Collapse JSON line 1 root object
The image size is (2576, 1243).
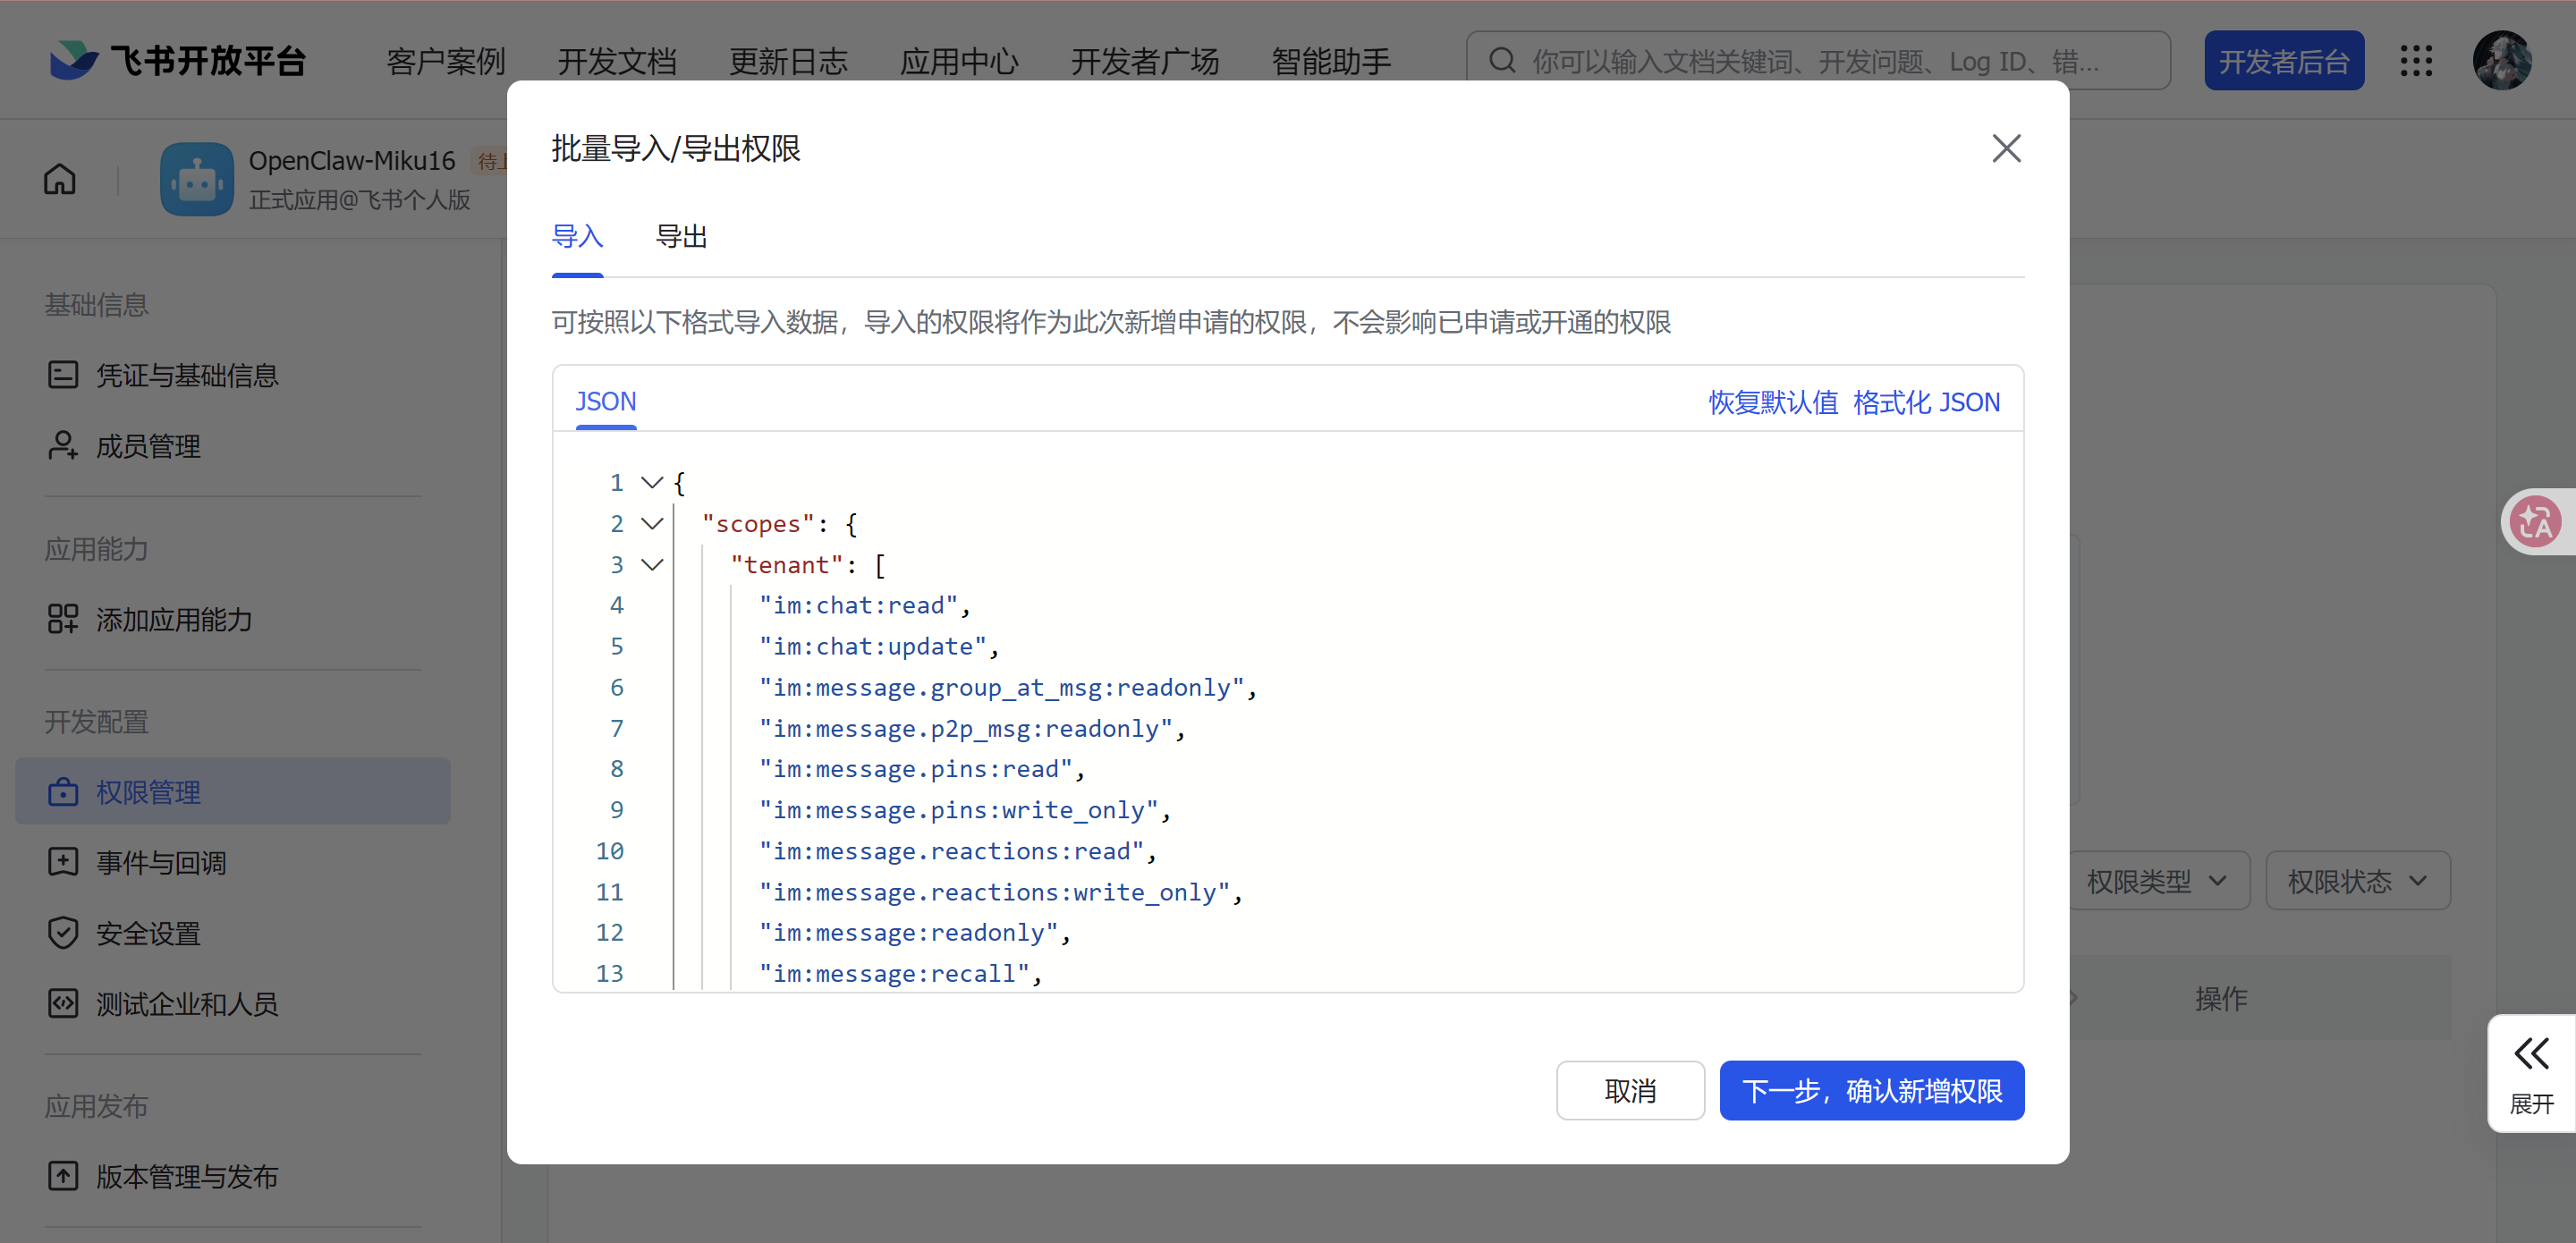[x=652, y=483]
